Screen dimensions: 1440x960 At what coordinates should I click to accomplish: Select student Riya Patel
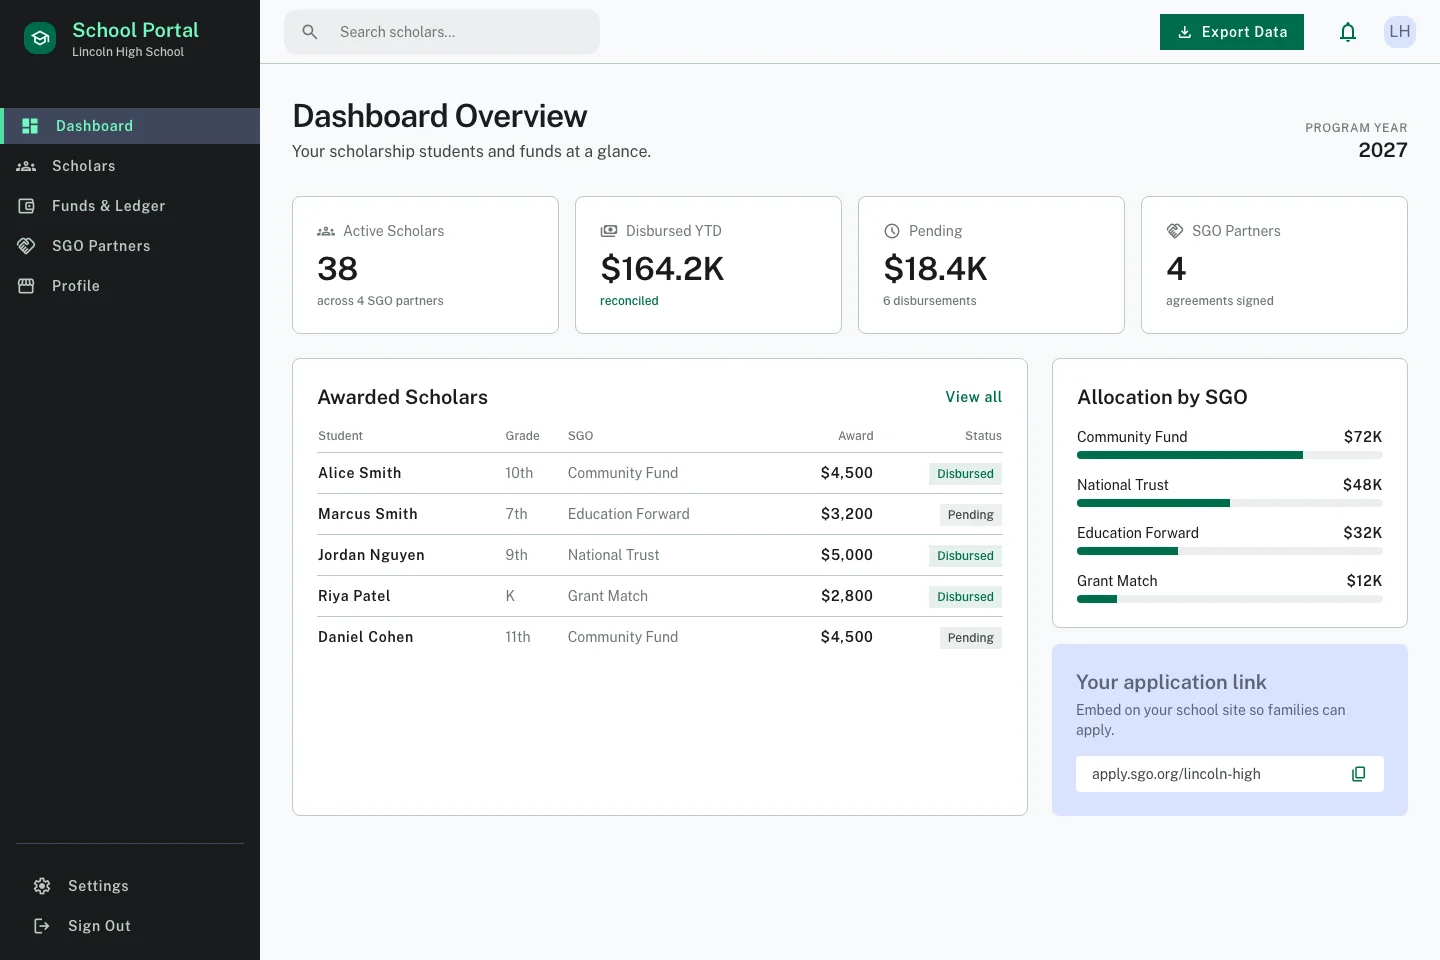point(354,596)
